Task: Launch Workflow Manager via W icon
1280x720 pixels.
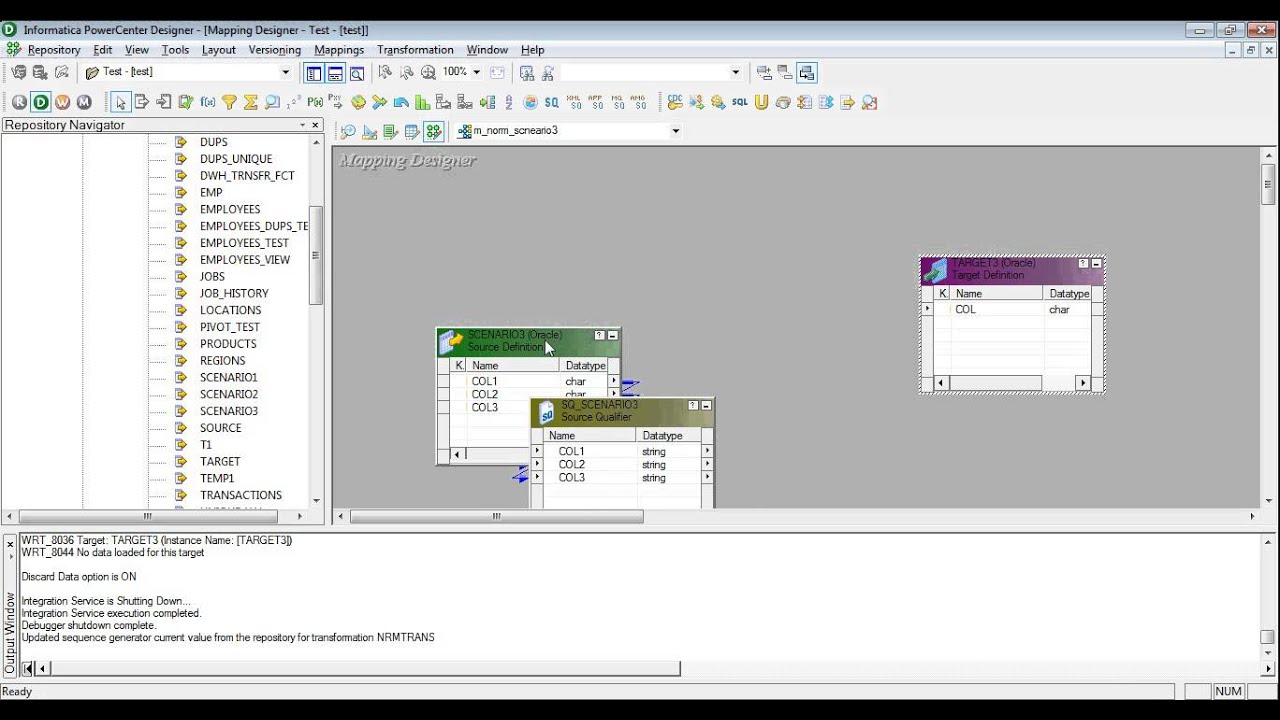Action: coord(62,102)
